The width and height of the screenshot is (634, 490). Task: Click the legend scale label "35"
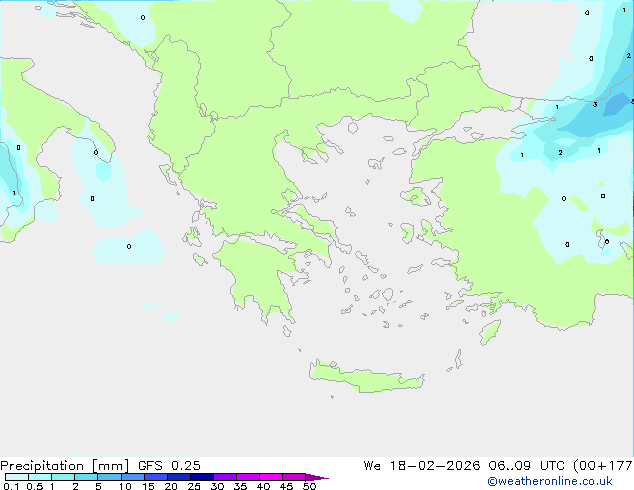tap(240, 486)
